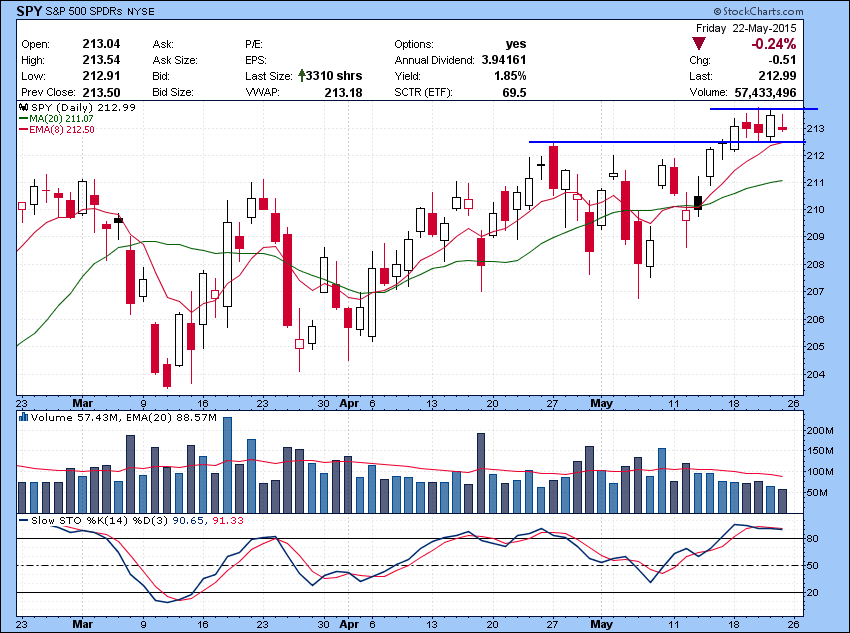
Task: Click the 208 label on the price axis
Action: 816,264
